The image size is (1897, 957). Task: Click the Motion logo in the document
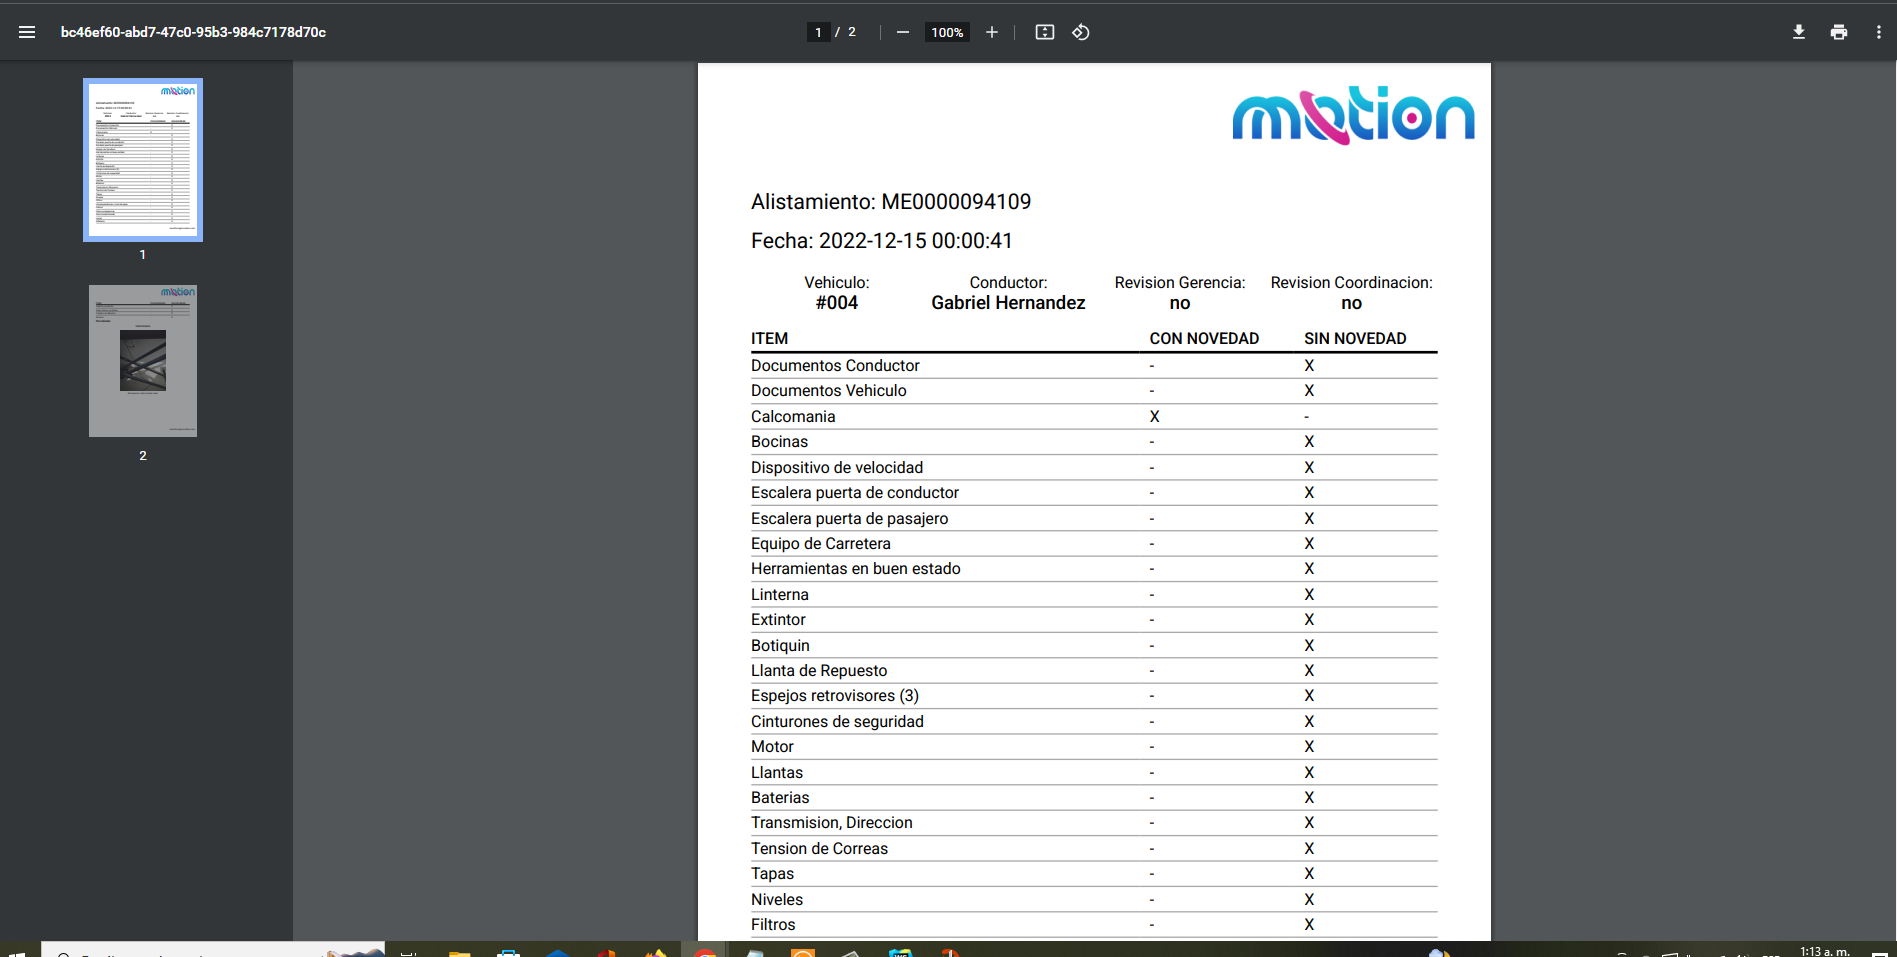coord(1352,116)
